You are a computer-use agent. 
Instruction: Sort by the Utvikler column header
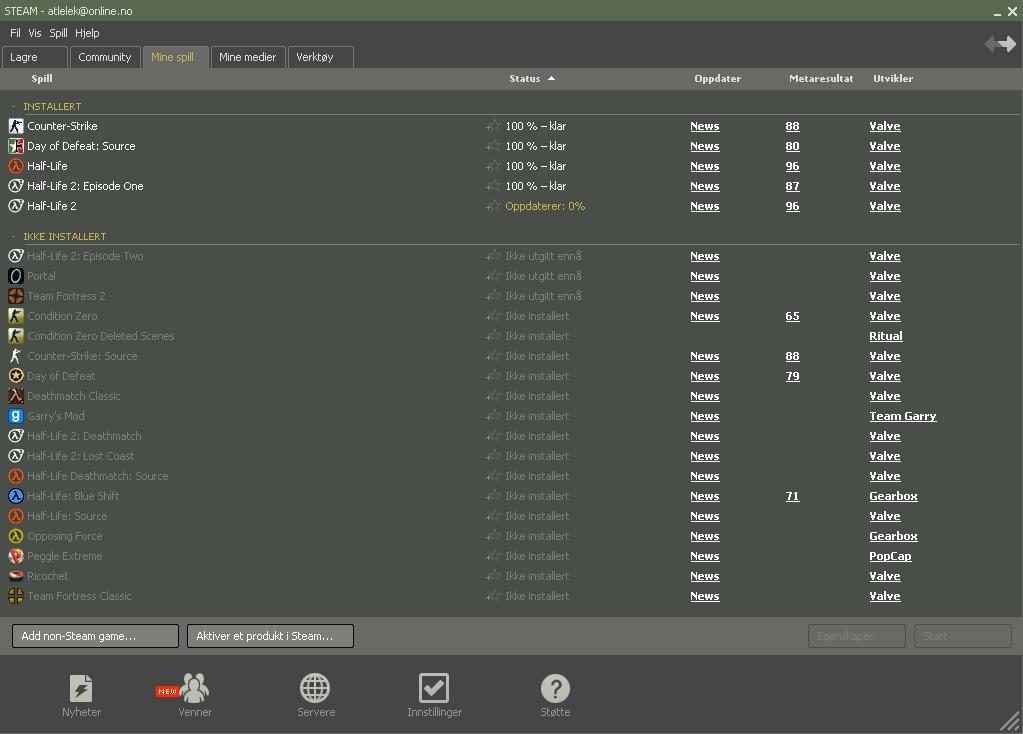point(893,78)
